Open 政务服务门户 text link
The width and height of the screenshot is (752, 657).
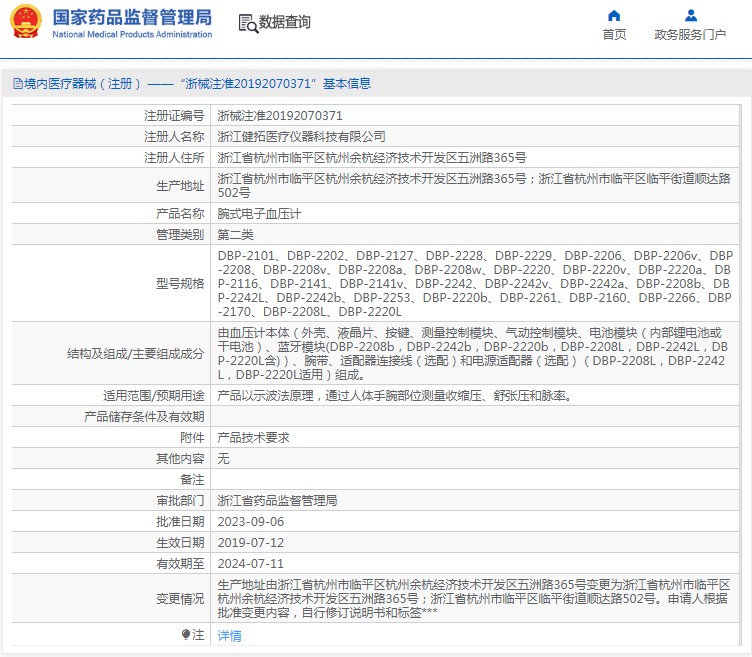coord(690,35)
